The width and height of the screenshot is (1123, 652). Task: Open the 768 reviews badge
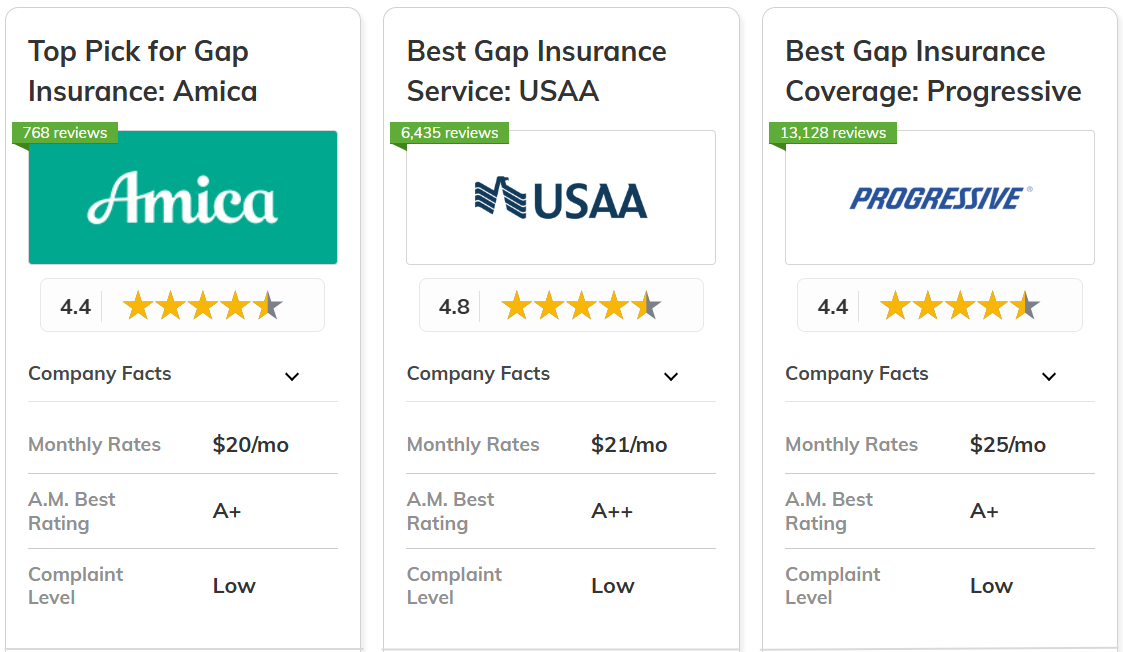click(65, 133)
